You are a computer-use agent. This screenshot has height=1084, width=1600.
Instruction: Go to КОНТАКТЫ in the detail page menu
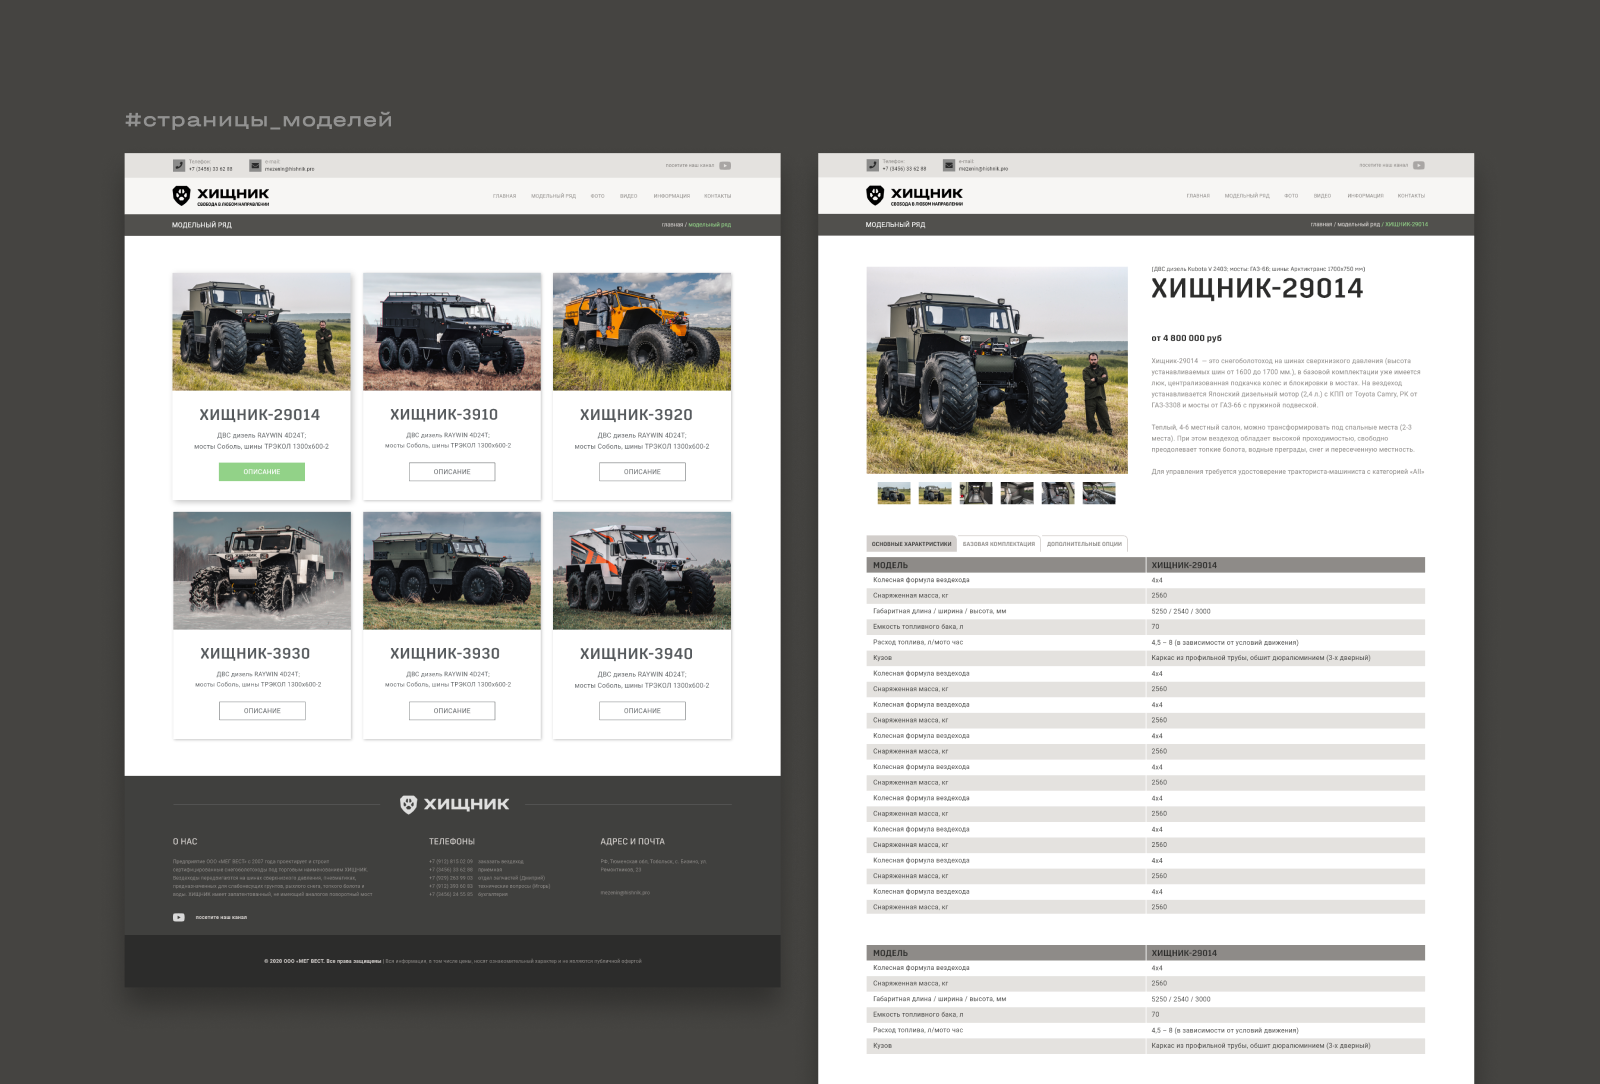[1411, 196]
